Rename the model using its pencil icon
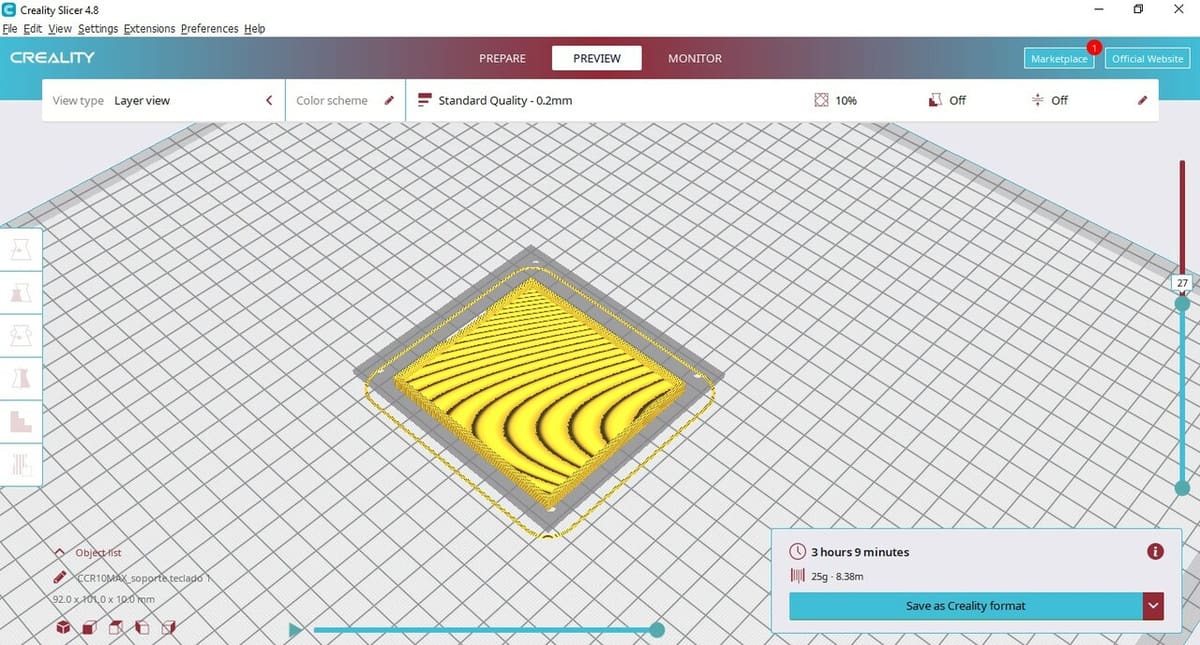 [x=61, y=578]
